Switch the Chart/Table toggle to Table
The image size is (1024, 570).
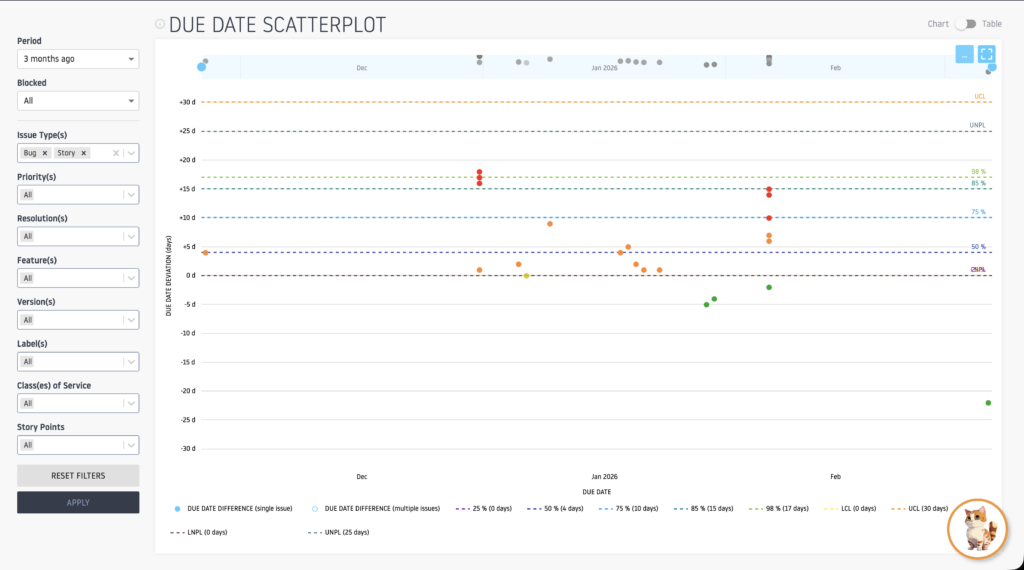(x=965, y=24)
